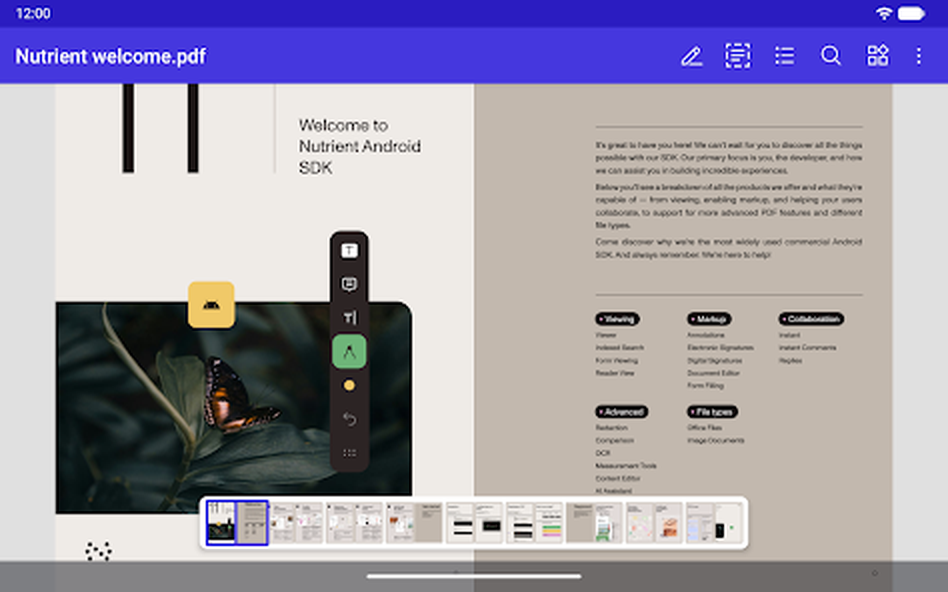
Task: Tap the Content Editor entry
Action: point(618,478)
